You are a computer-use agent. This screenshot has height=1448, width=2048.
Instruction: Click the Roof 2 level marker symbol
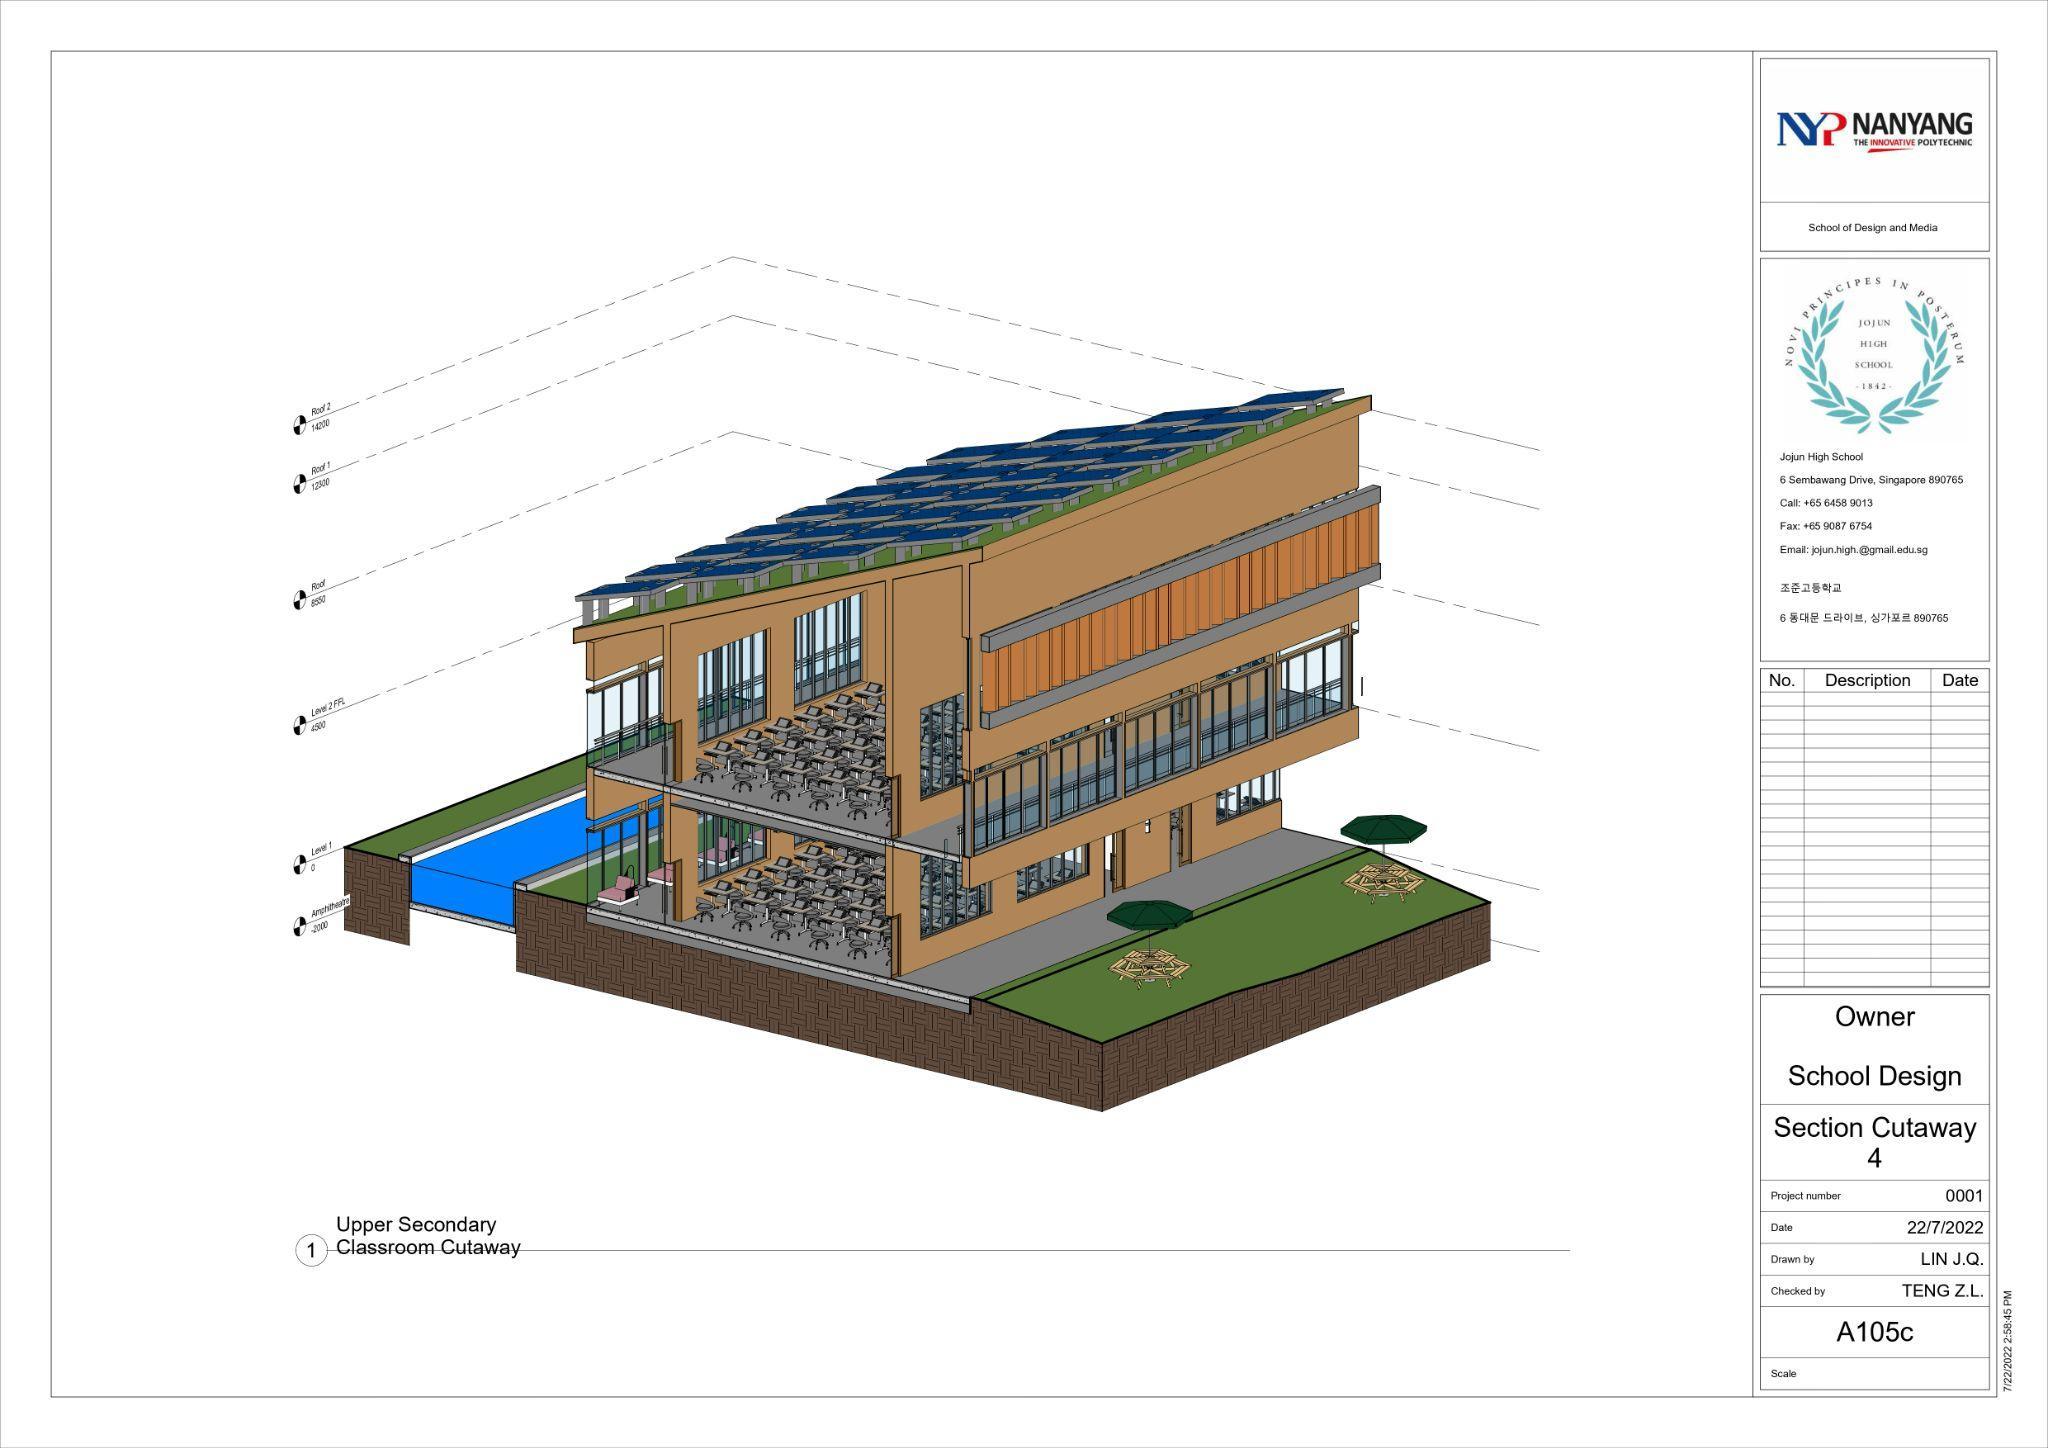pyautogui.click(x=299, y=425)
